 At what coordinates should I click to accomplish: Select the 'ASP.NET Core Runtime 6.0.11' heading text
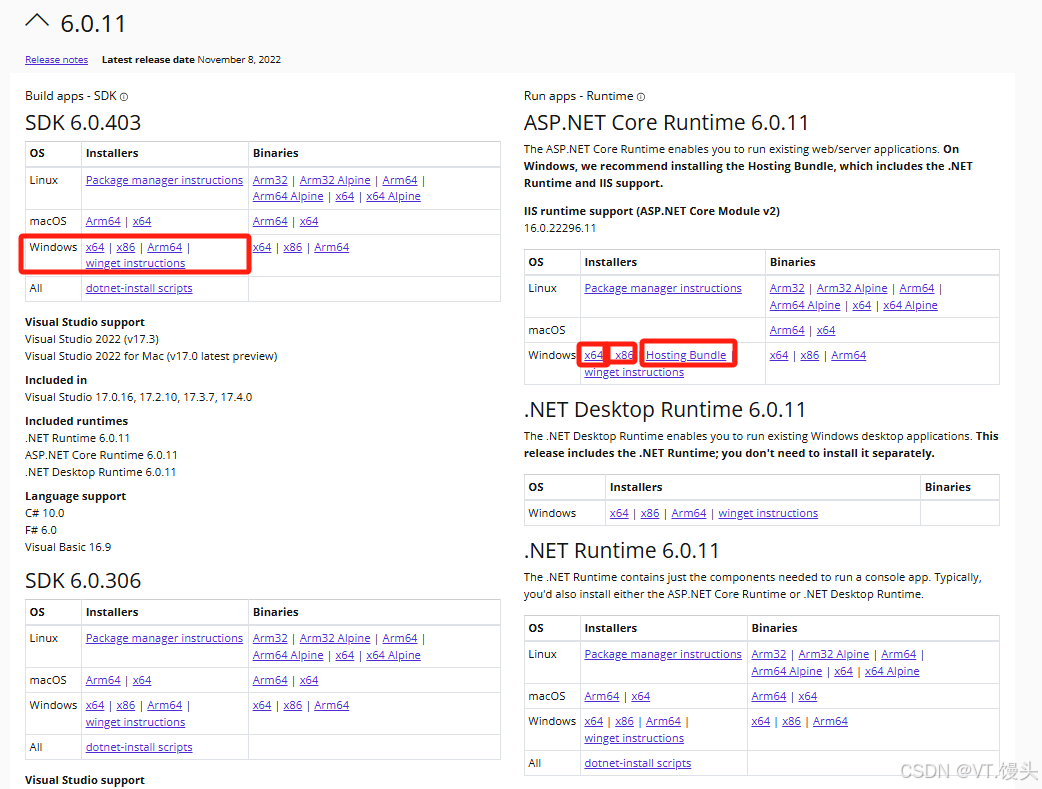(667, 123)
